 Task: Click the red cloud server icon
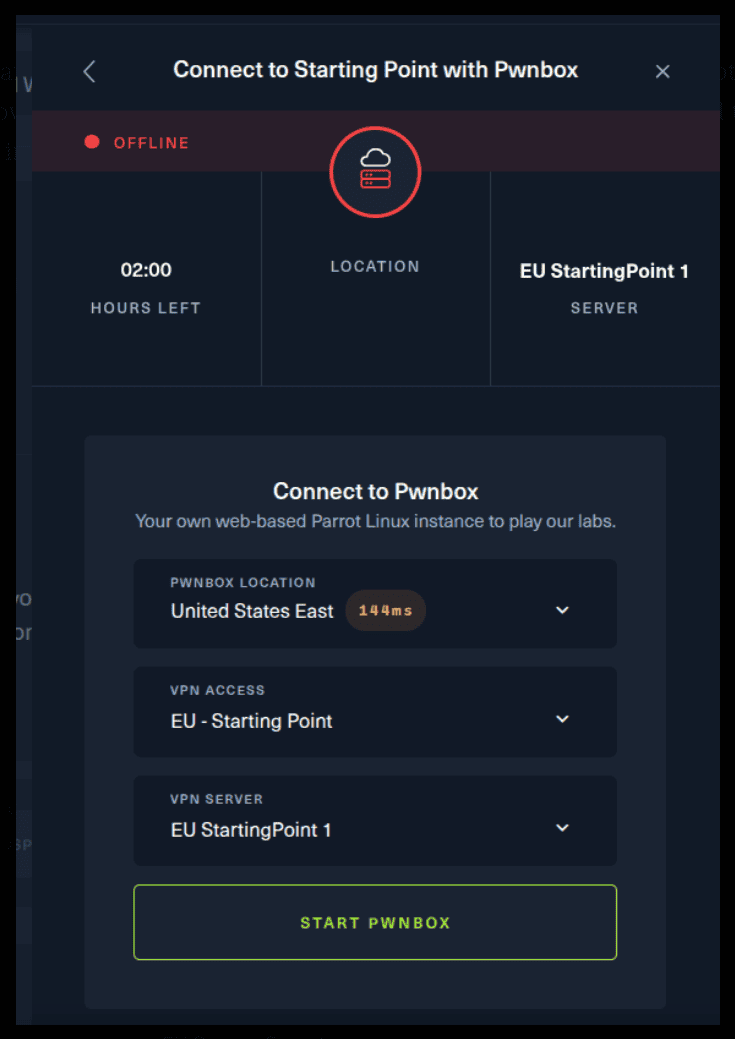(x=375, y=172)
